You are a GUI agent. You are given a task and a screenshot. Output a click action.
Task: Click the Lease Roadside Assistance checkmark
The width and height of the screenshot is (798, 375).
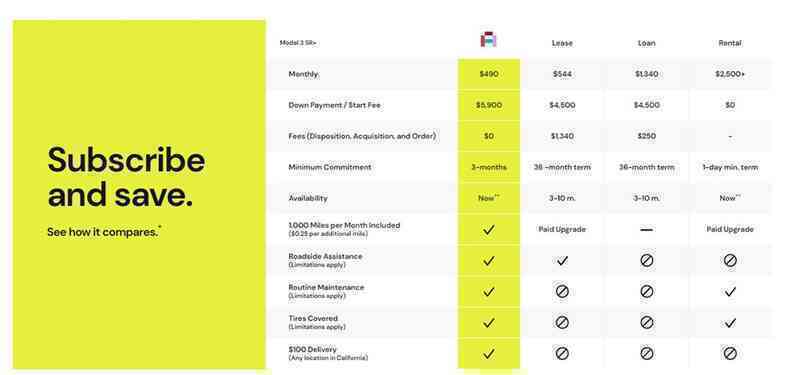coord(562,261)
